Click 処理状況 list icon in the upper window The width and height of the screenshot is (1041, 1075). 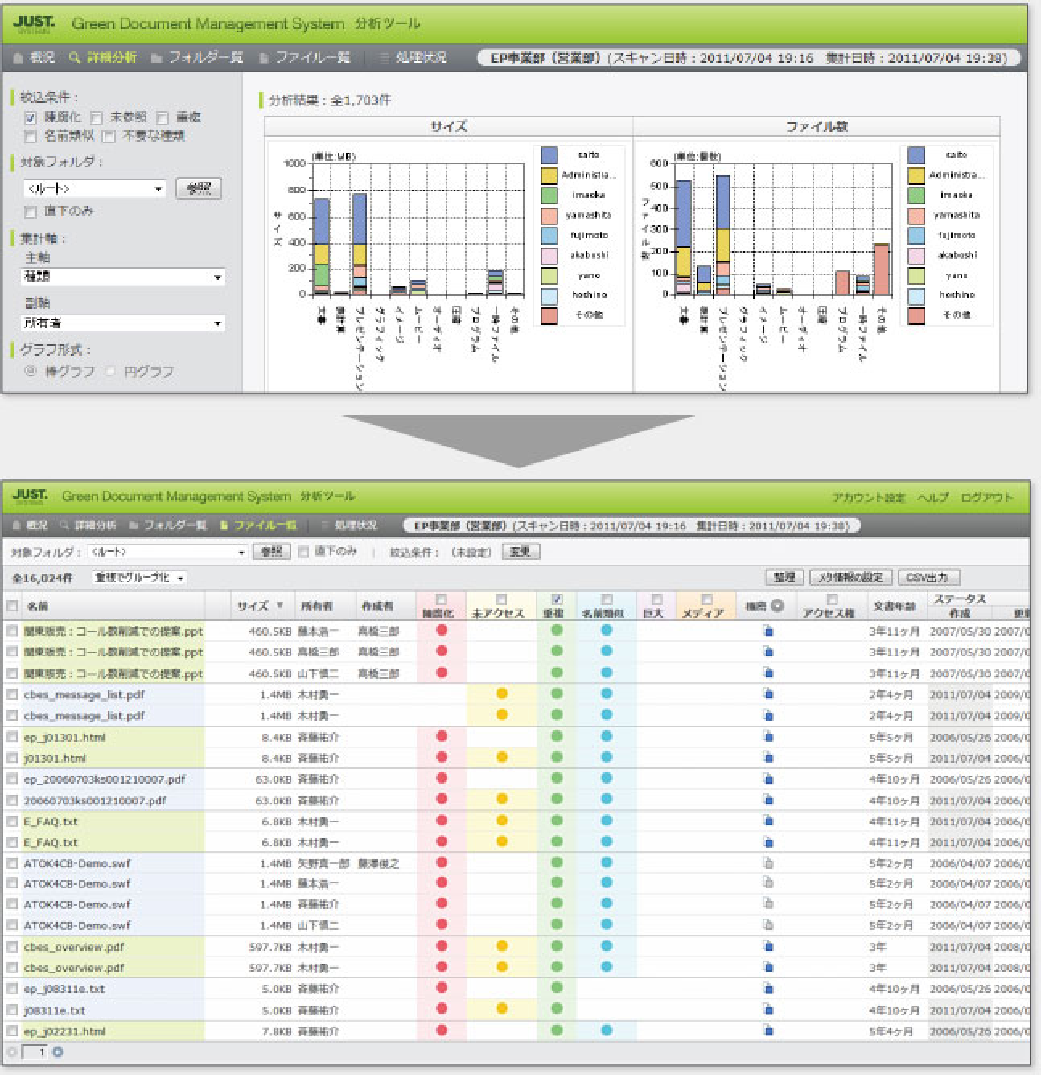click(x=384, y=58)
